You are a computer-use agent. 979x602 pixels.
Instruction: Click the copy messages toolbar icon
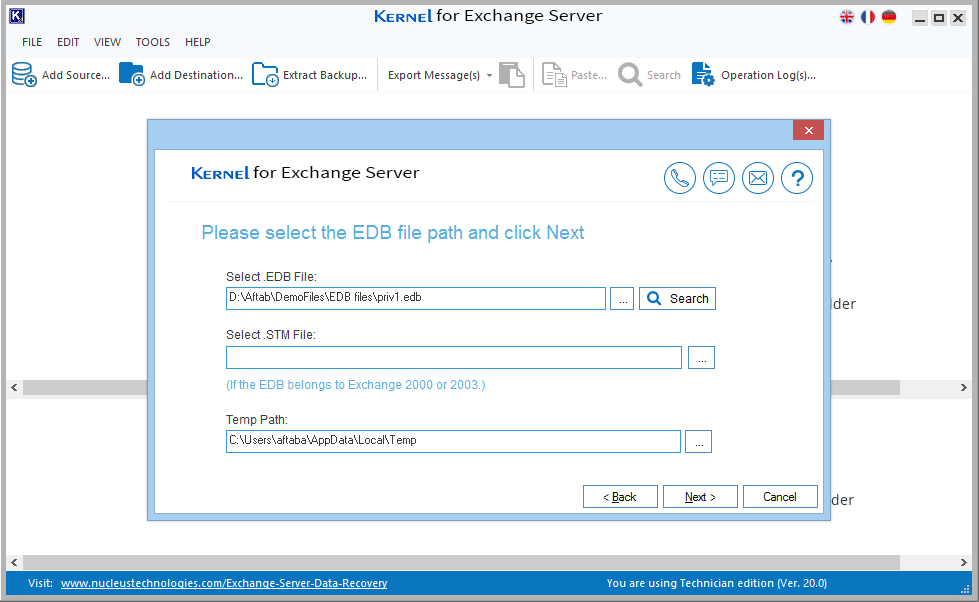(512, 75)
